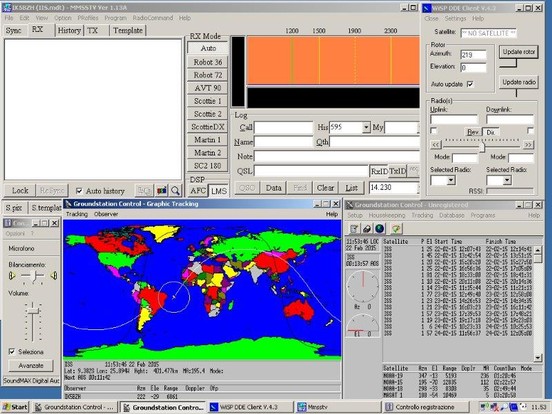Image resolution: width=552 pixels, height=414 pixels.
Task: Click the left speaker icon under Bilanciamento
Action: 12,276
